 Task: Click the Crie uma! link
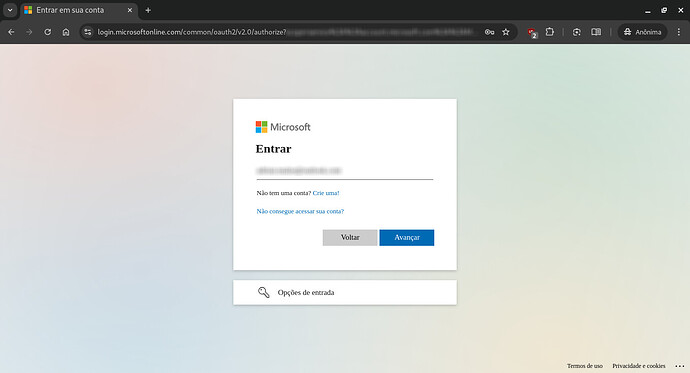point(326,193)
